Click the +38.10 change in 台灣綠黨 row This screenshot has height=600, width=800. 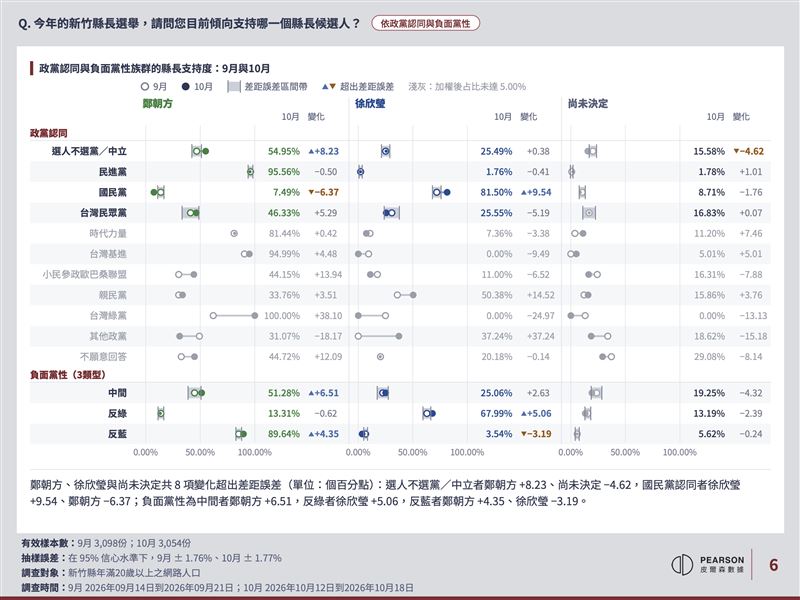pos(328,316)
